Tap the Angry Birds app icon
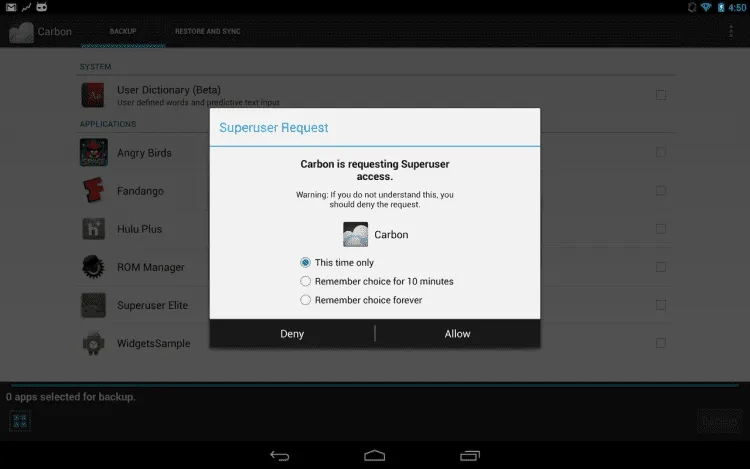Image resolution: width=750 pixels, height=469 pixels. [x=93, y=153]
